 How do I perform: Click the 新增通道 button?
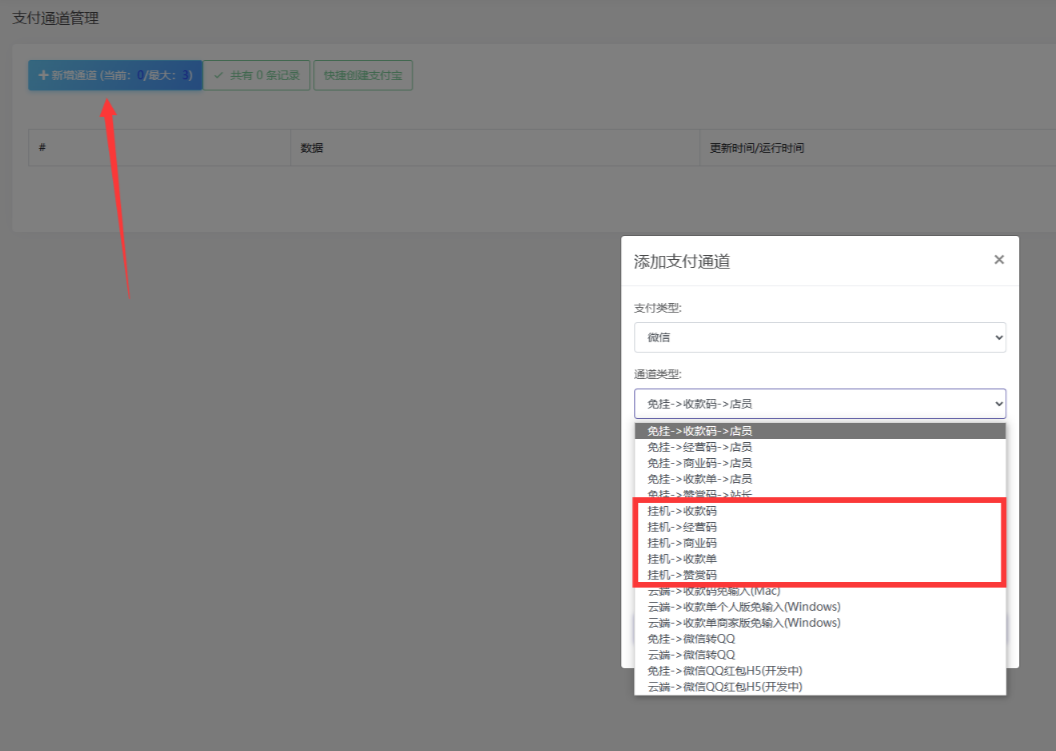click(113, 75)
